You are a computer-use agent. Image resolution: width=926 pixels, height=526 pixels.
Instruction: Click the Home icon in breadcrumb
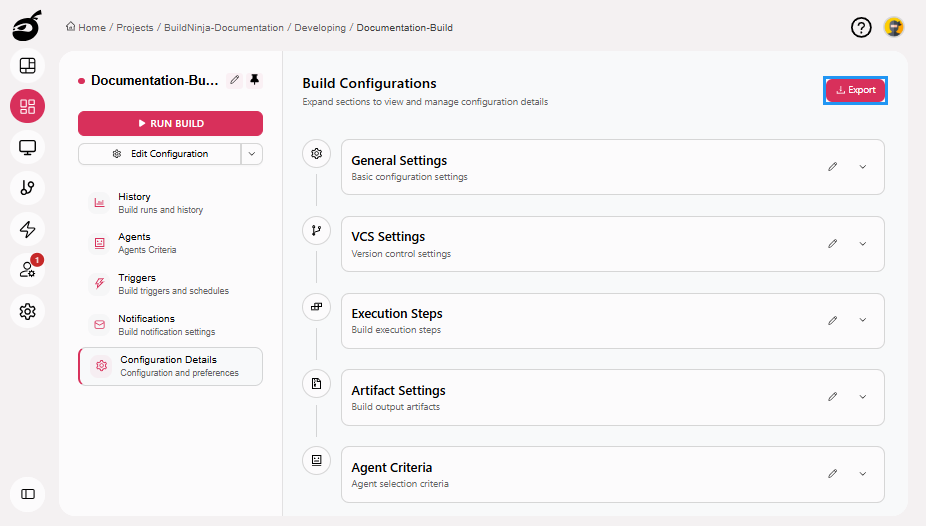coord(71,27)
